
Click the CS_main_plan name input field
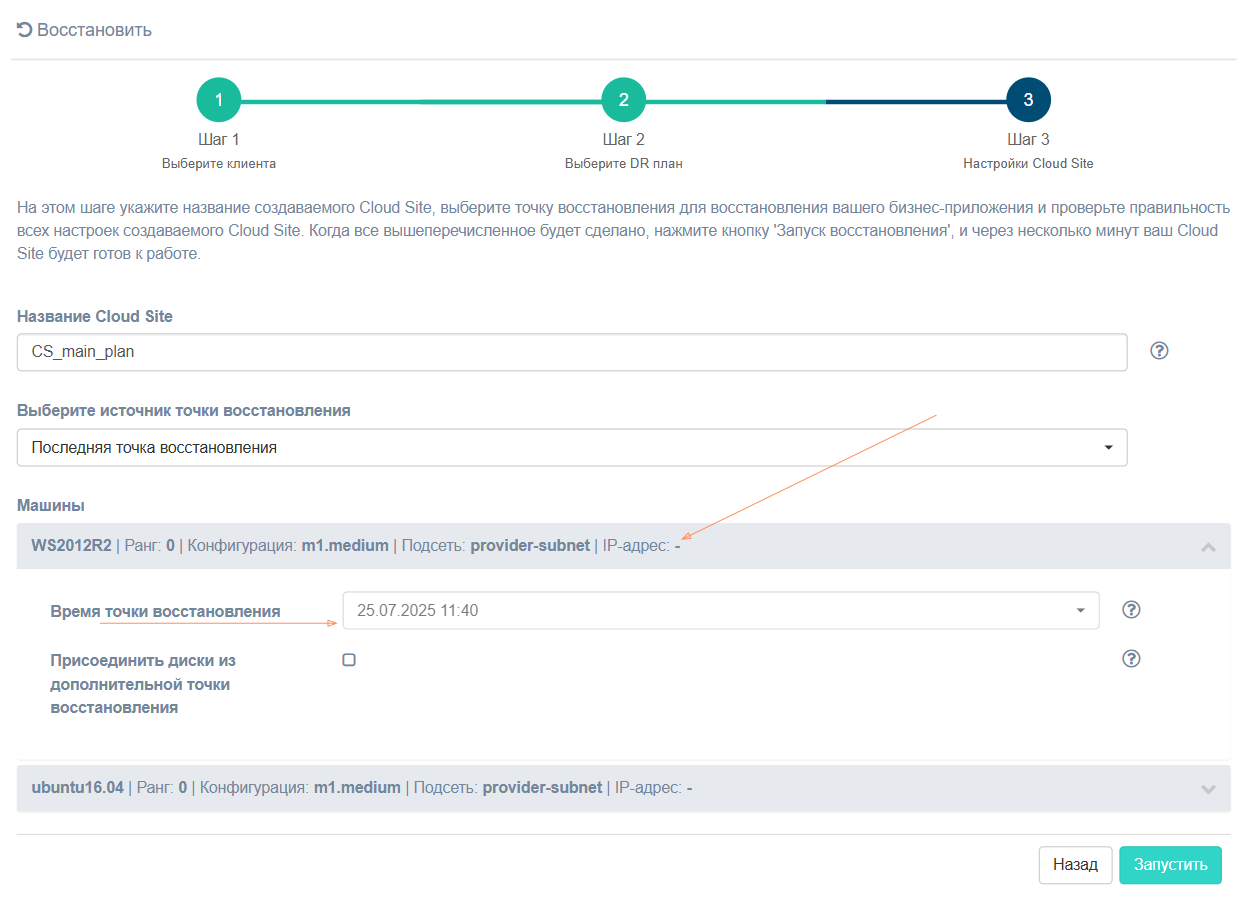[572, 352]
